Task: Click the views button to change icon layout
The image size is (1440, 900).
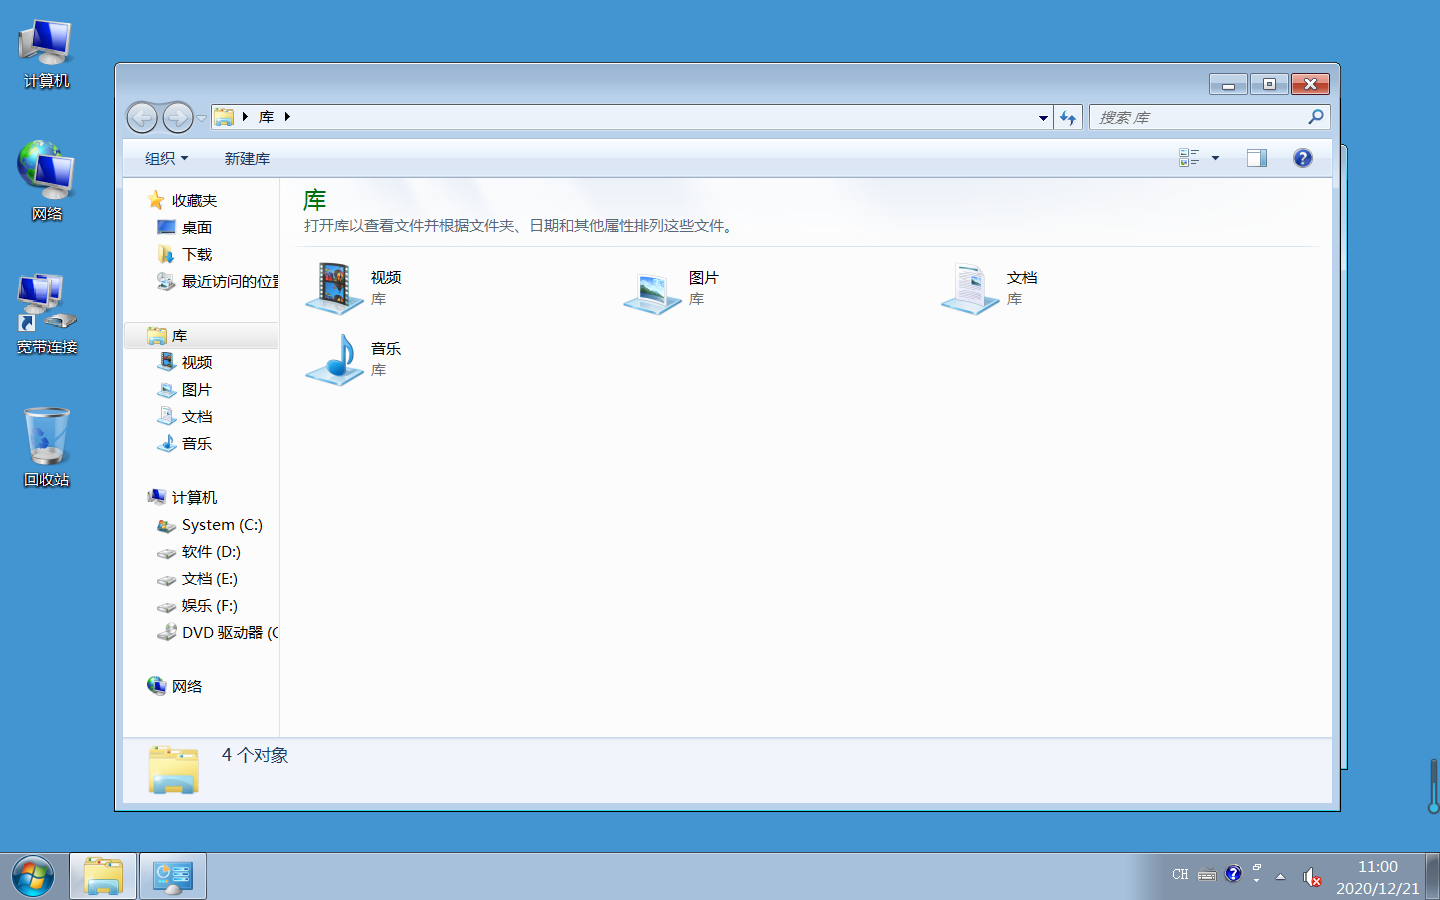Action: pyautogui.click(x=1190, y=157)
